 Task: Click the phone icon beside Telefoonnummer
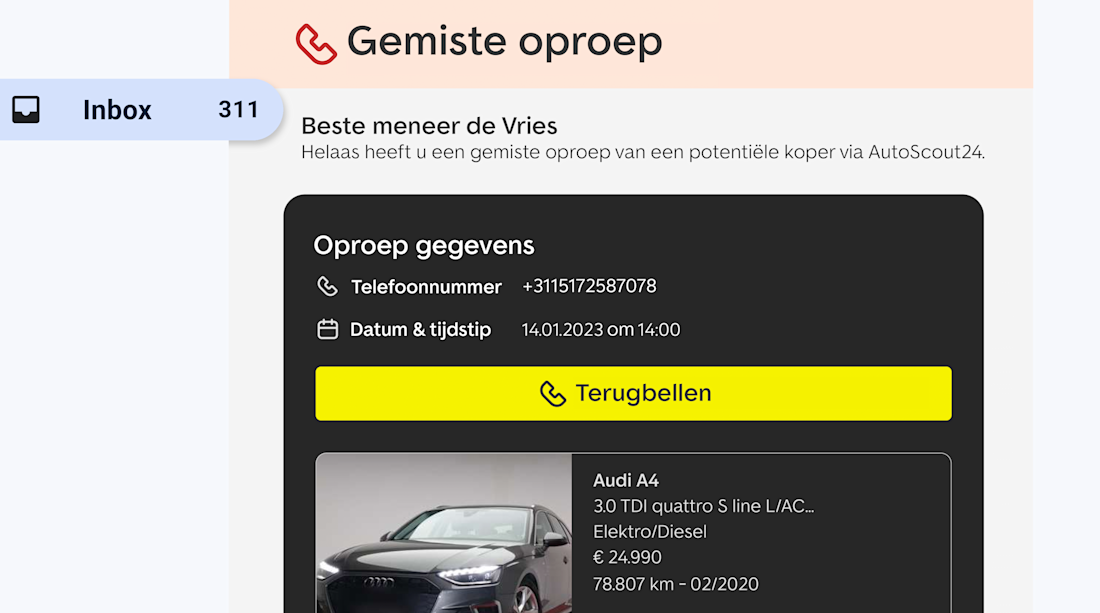[x=327, y=287]
